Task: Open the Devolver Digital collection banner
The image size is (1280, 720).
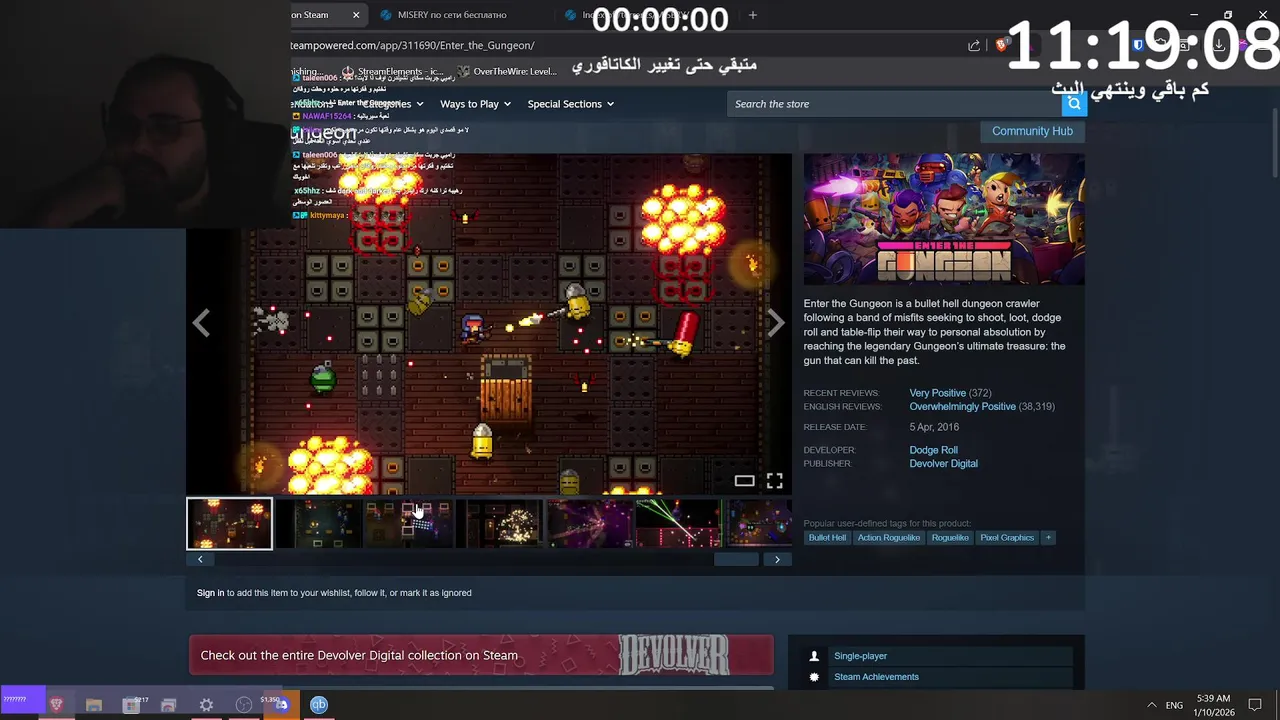Action: pyautogui.click(x=481, y=655)
